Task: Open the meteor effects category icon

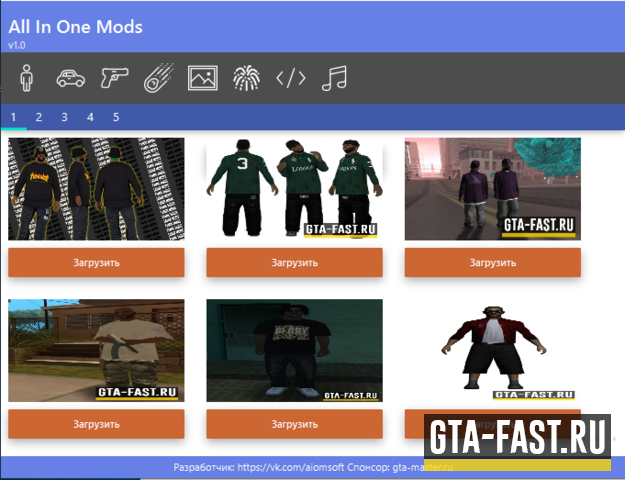Action: click(159, 78)
